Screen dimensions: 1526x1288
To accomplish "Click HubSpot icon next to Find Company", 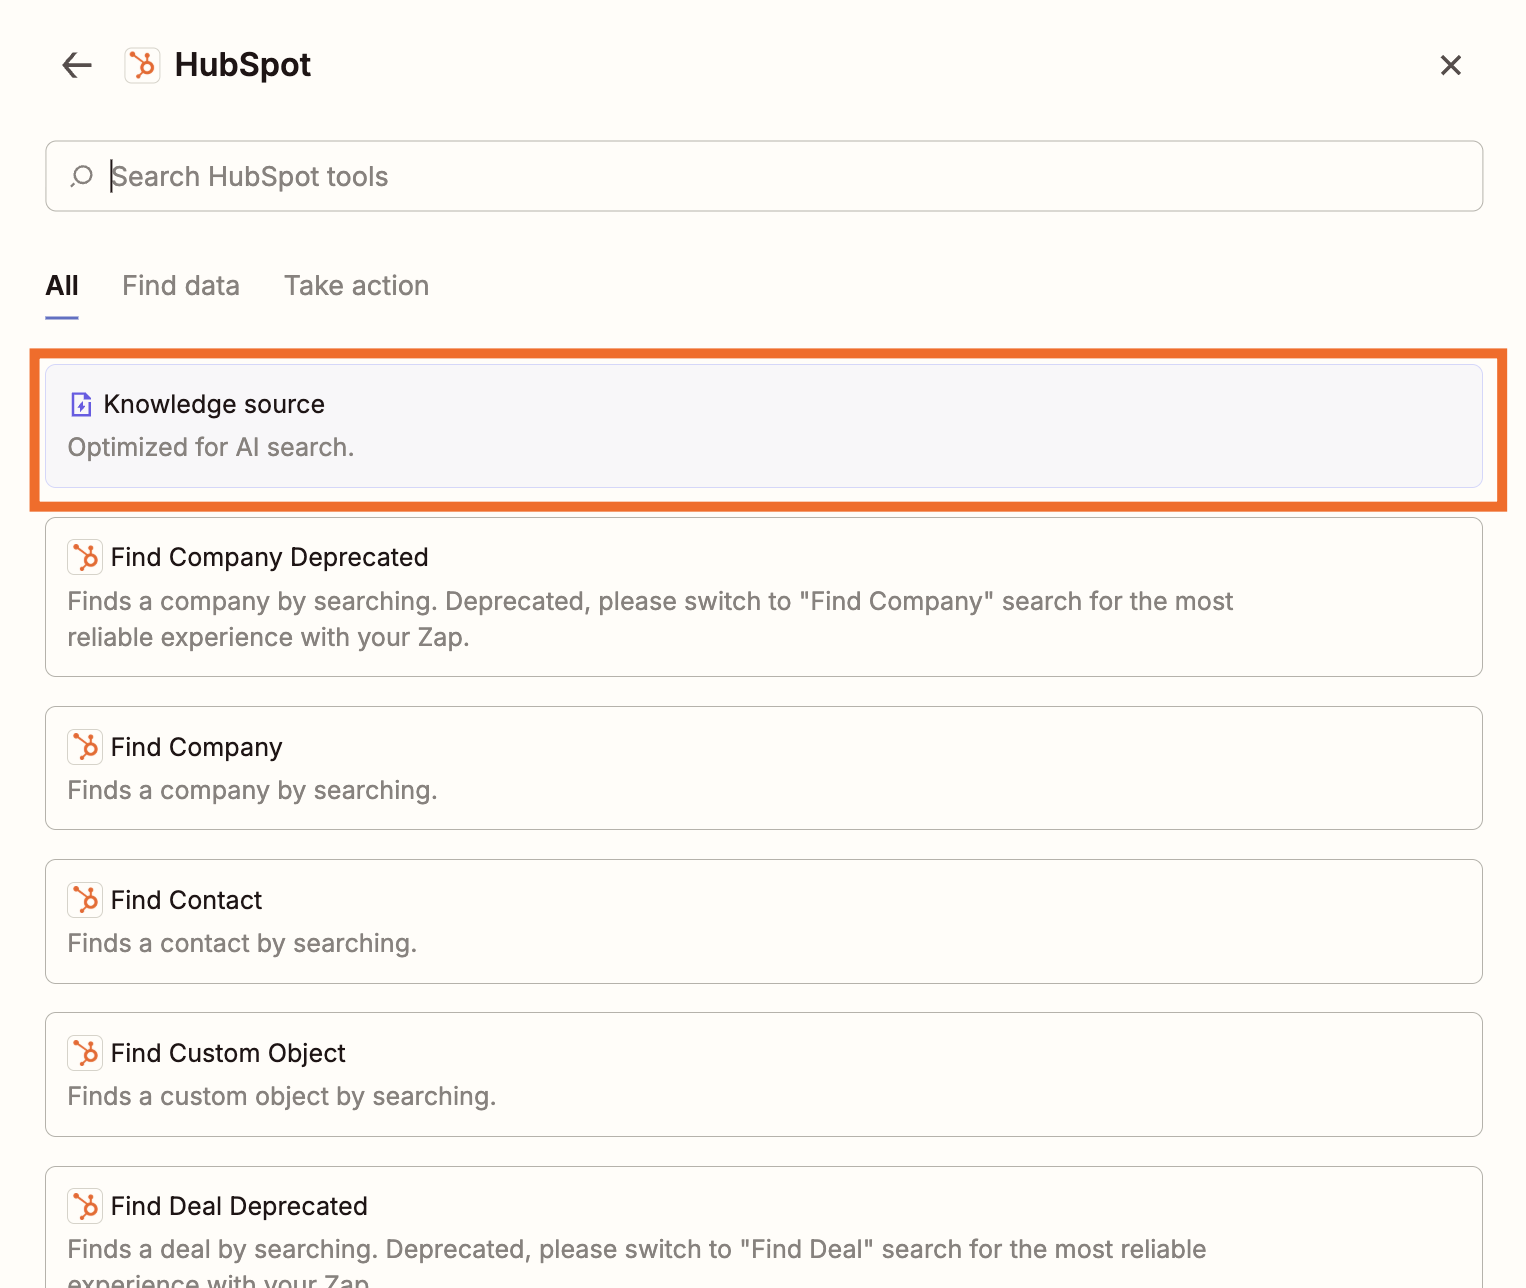I will 85,747.
